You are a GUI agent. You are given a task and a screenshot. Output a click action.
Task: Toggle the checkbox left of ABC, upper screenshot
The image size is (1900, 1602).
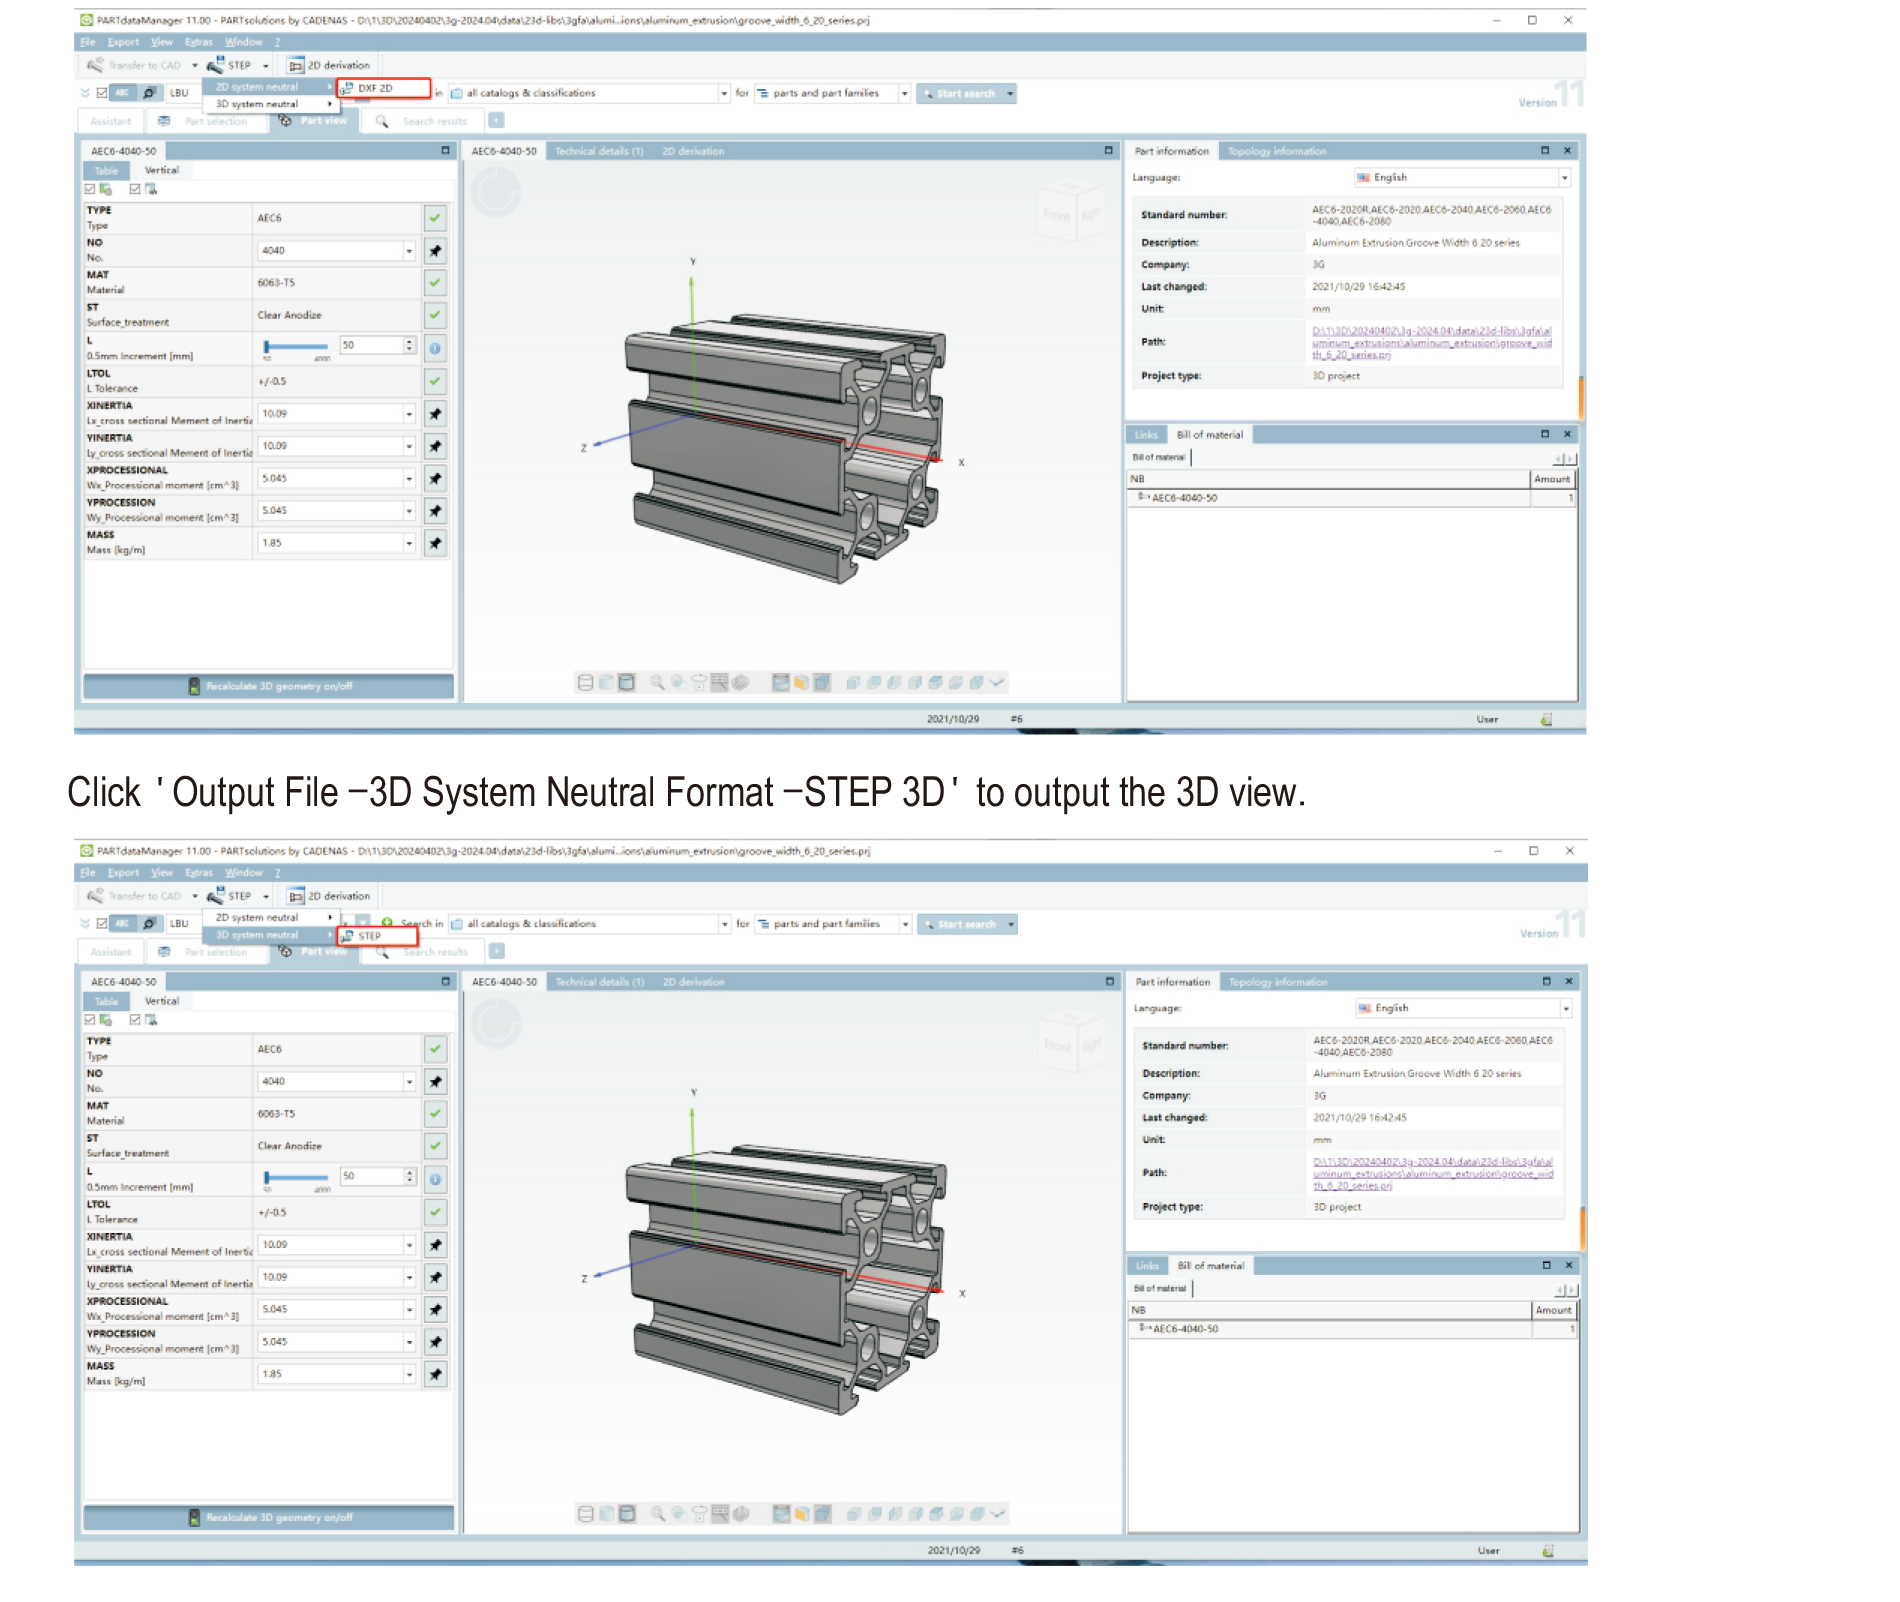pyautogui.click(x=101, y=93)
